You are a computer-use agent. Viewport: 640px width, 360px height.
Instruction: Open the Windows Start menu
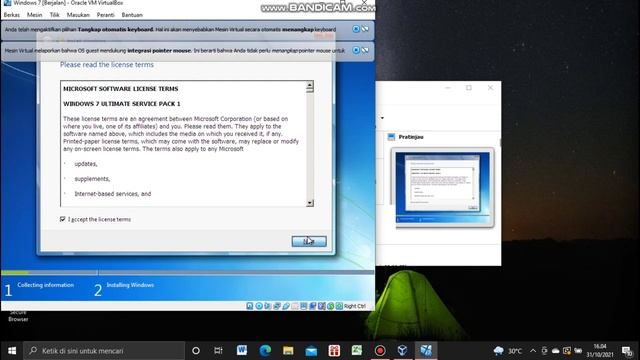[x=12, y=350]
